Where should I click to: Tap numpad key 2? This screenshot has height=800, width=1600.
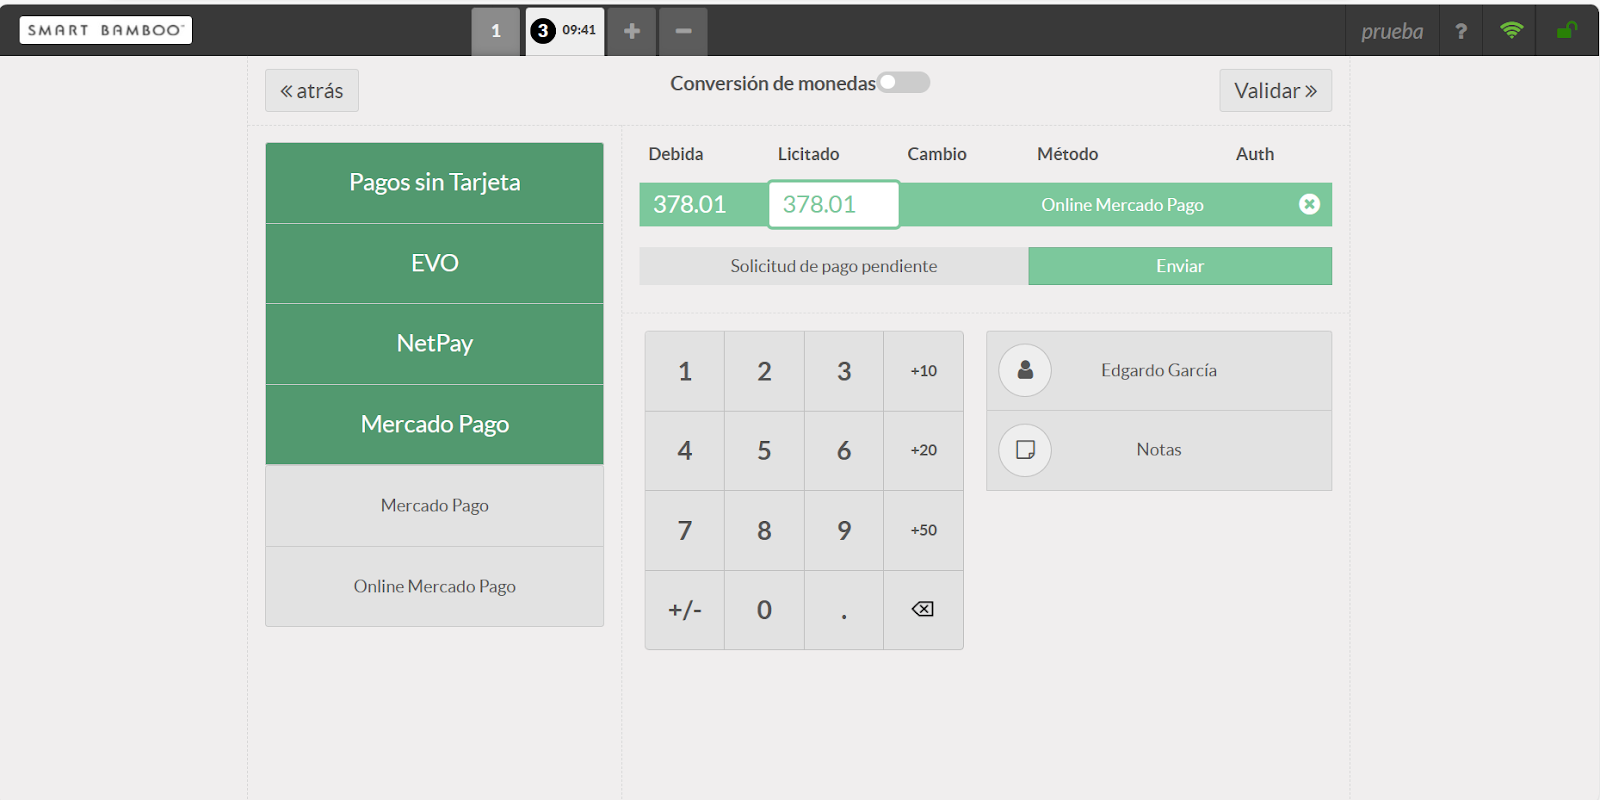tap(764, 371)
